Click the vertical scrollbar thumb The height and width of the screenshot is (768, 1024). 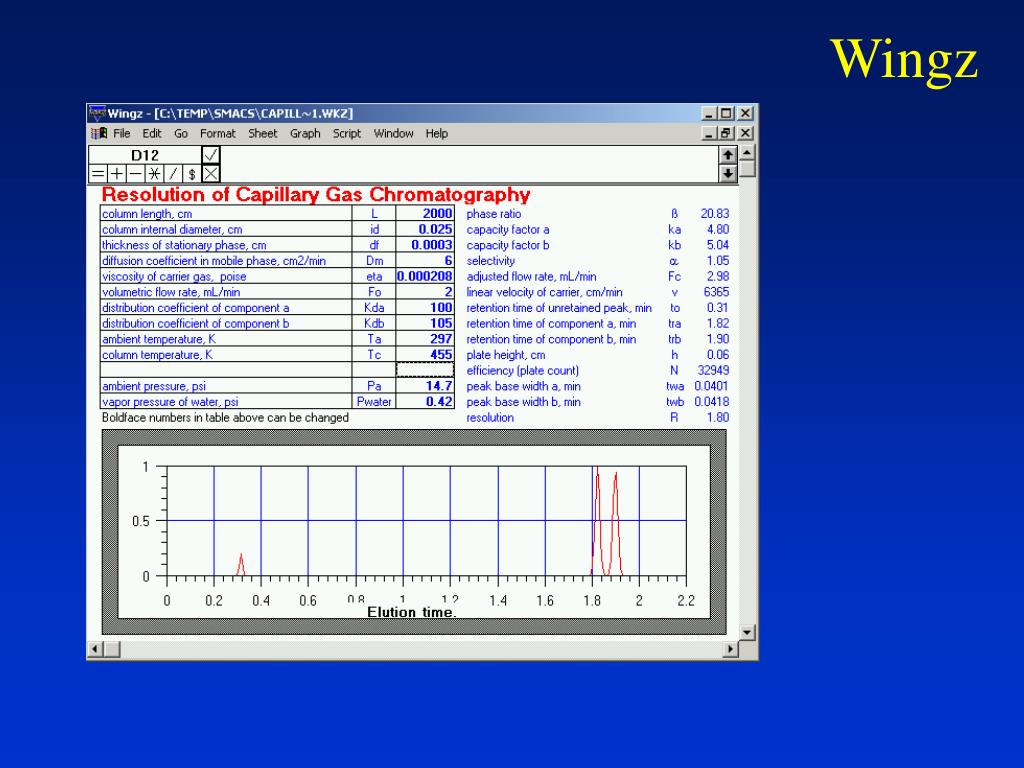tap(748, 169)
